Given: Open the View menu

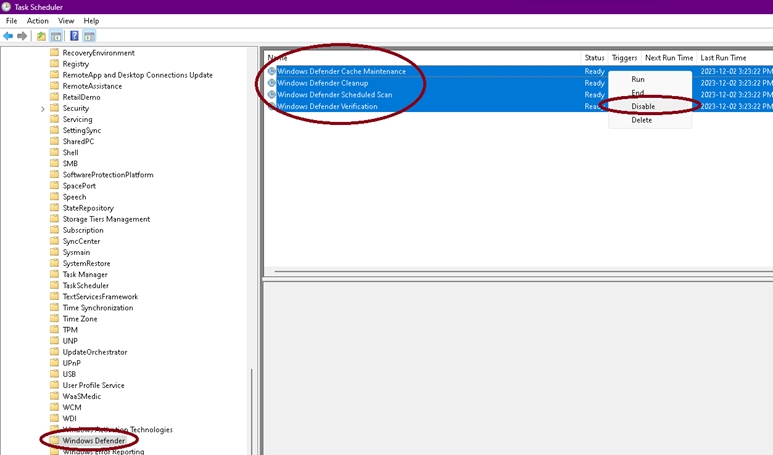Looking at the screenshot, I should coord(66,21).
